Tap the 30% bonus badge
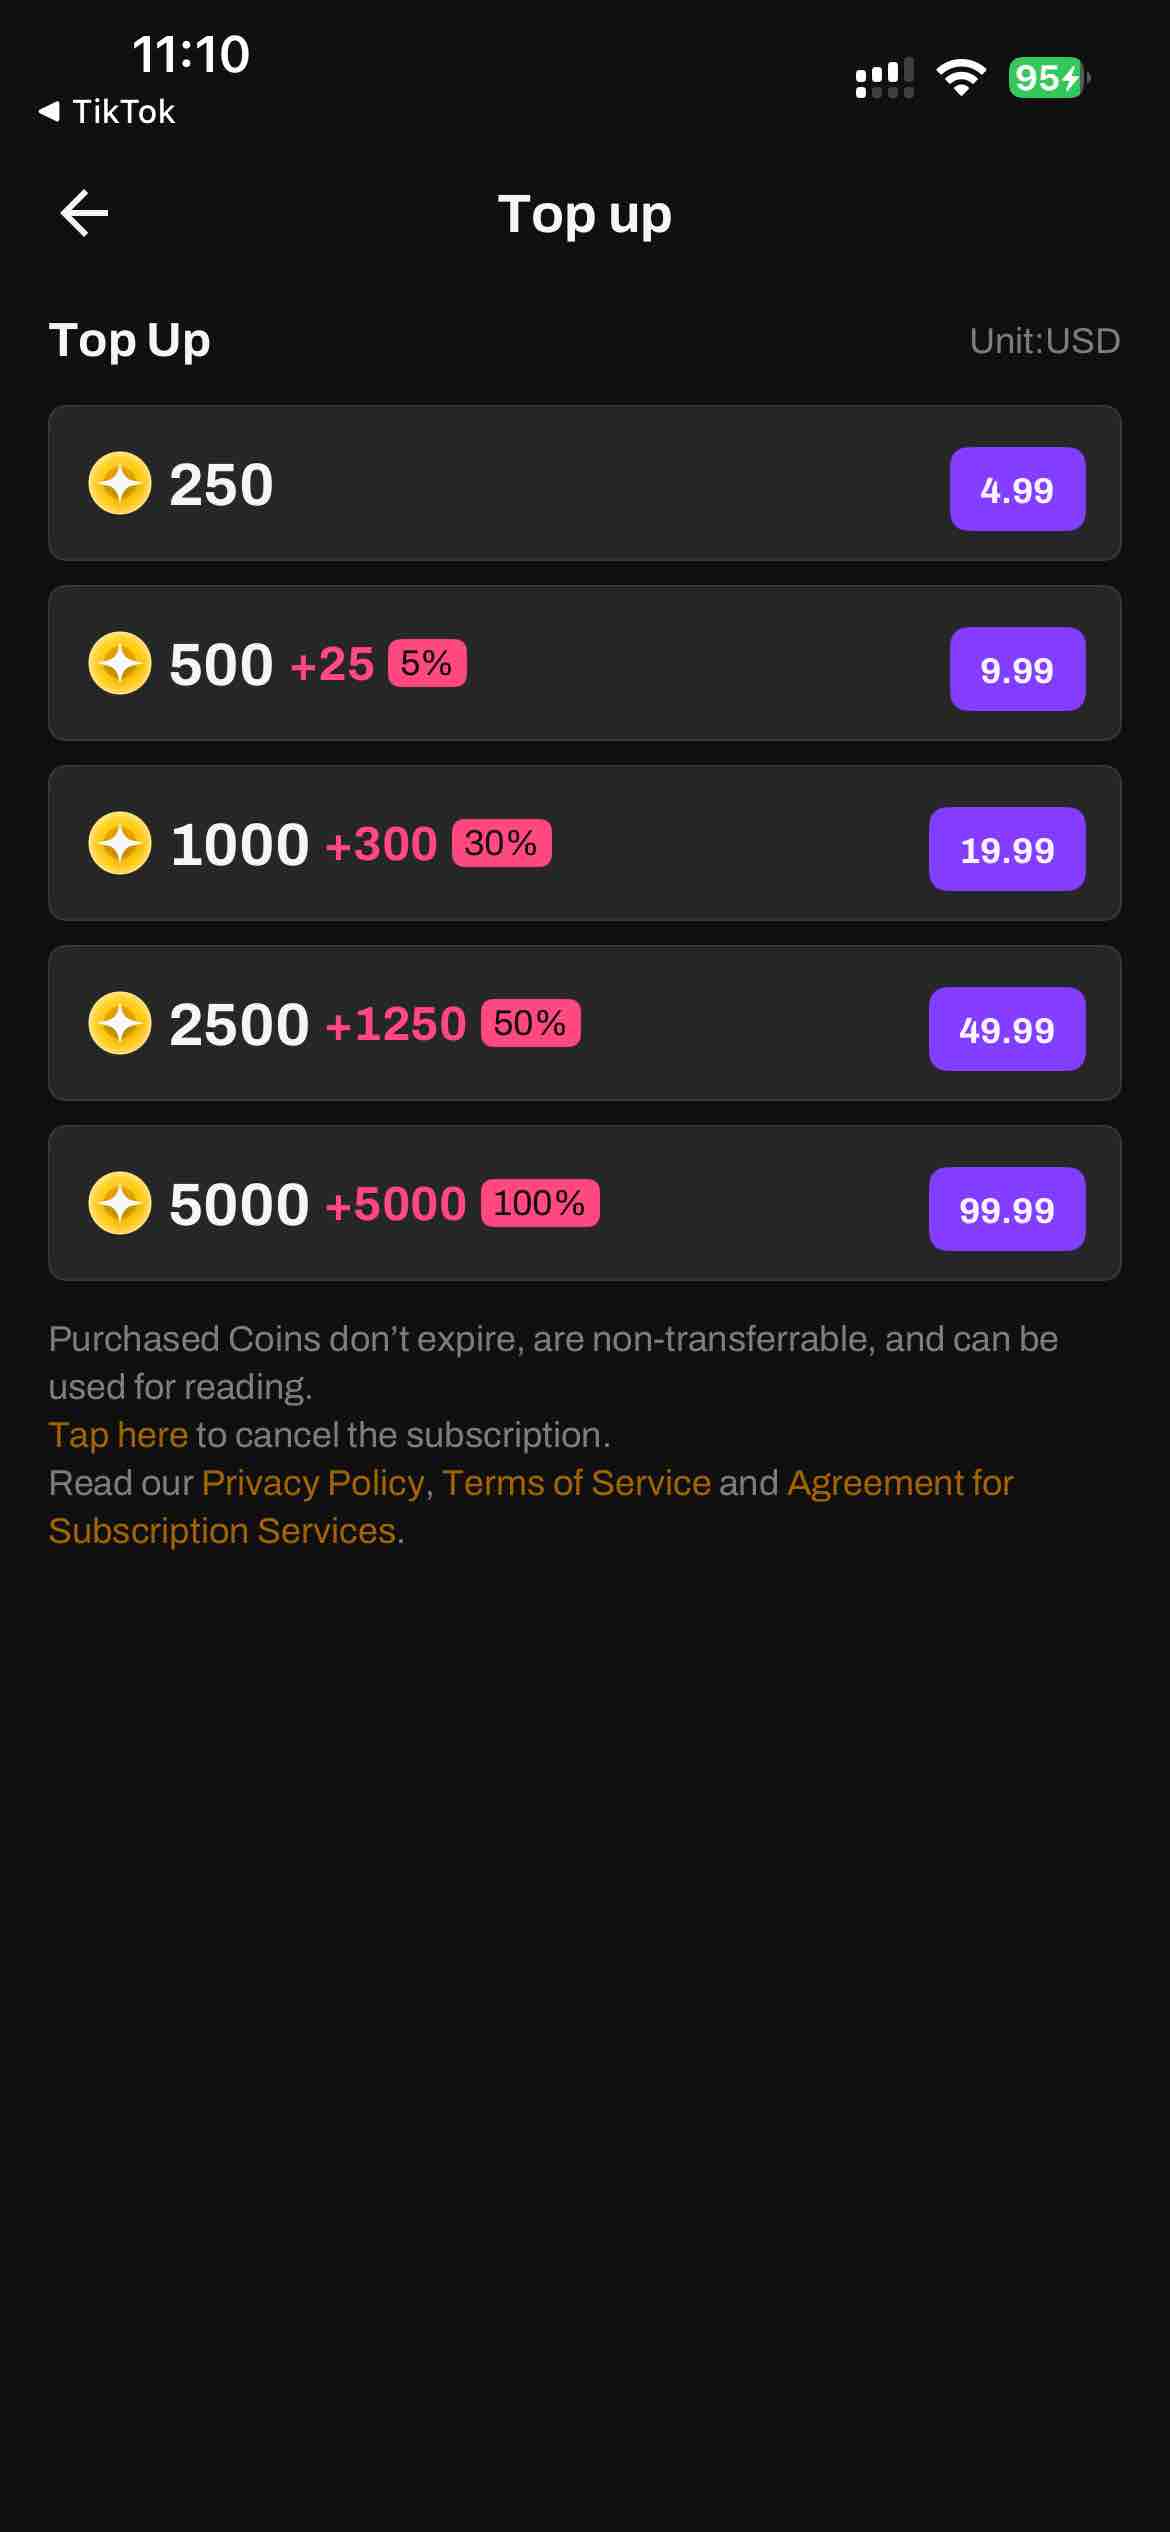This screenshot has width=1170, height=2532. [501, 843]
